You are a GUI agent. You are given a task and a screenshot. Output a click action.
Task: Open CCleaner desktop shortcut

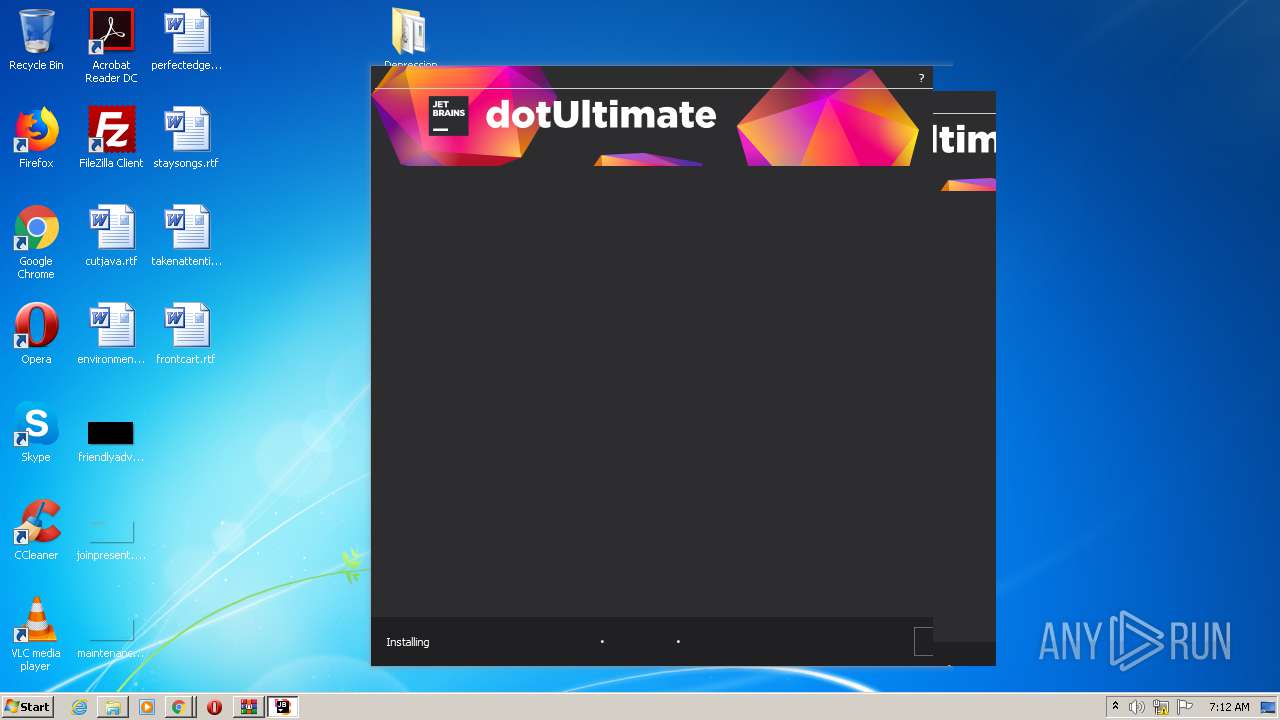click(x=36, y=530)
